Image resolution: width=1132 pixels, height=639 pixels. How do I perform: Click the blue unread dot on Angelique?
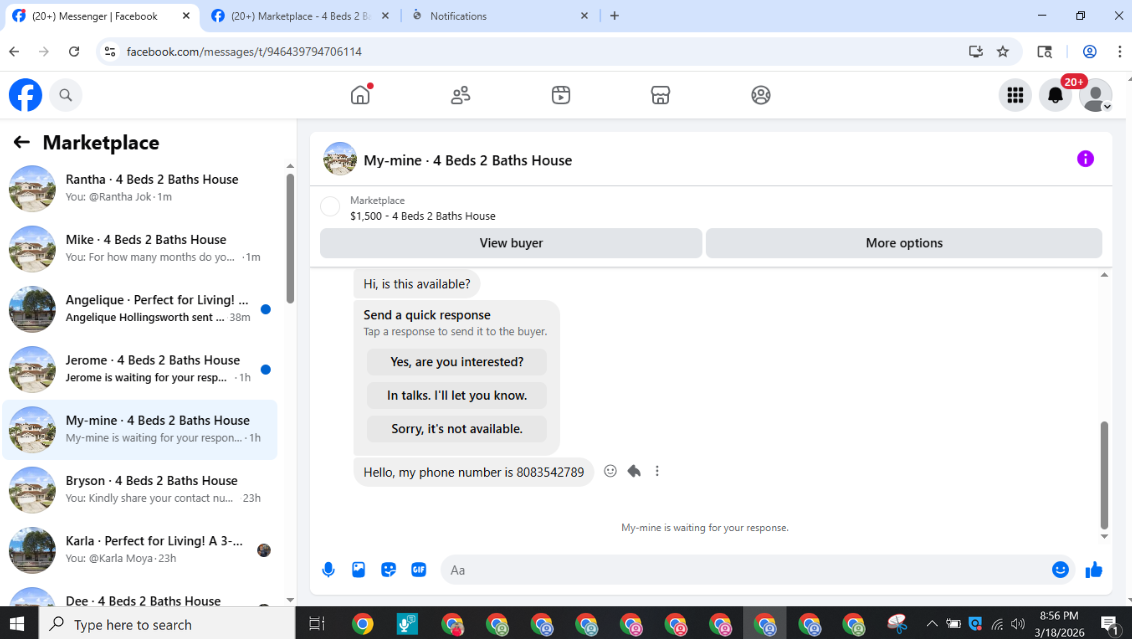(x=266, y=309)
